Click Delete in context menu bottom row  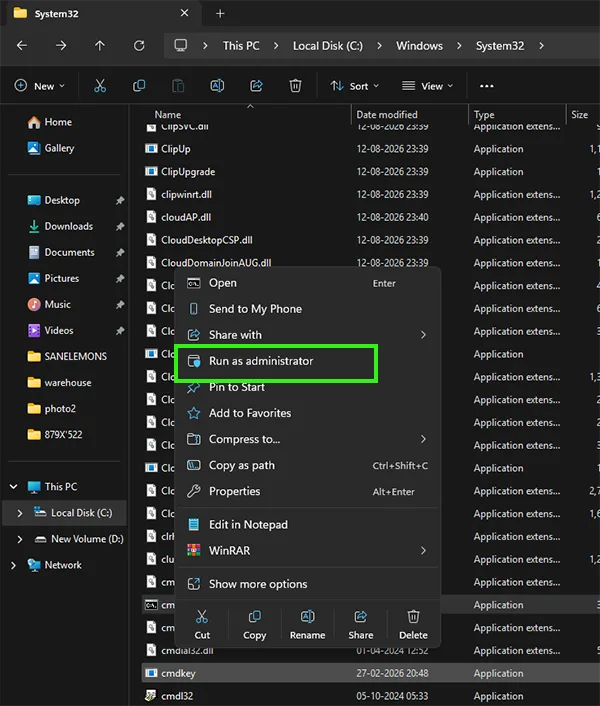coord(413,625)
